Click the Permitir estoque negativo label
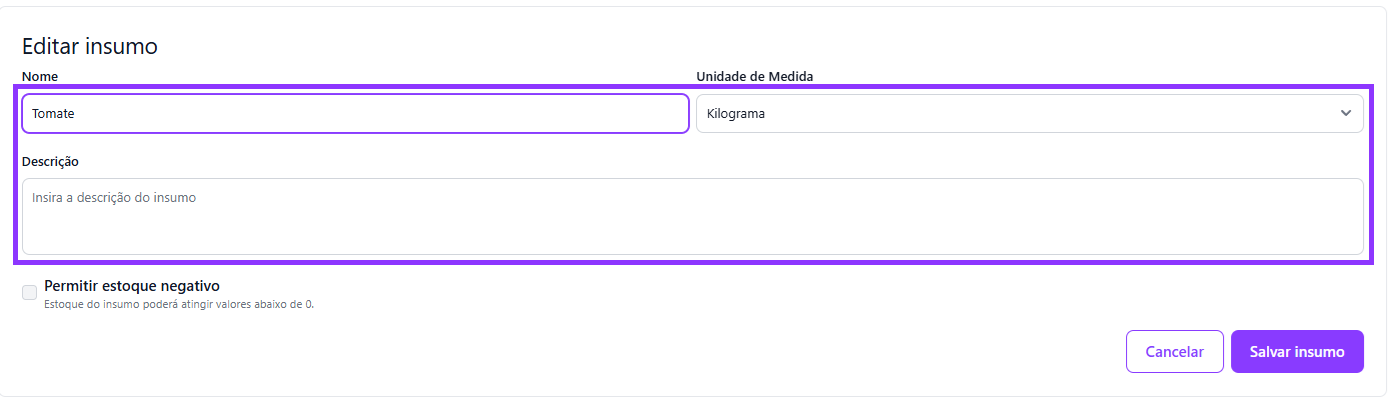The image size is (1395, 400). (132, 286)
